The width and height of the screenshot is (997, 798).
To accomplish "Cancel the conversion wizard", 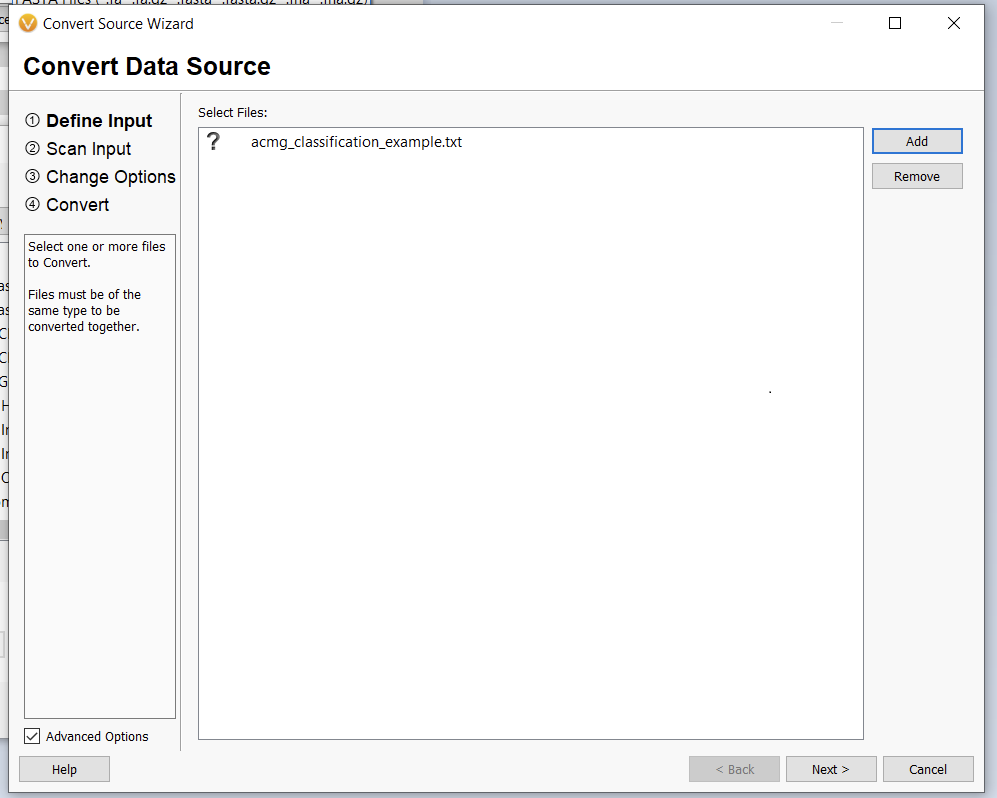I will pos(927,769).
